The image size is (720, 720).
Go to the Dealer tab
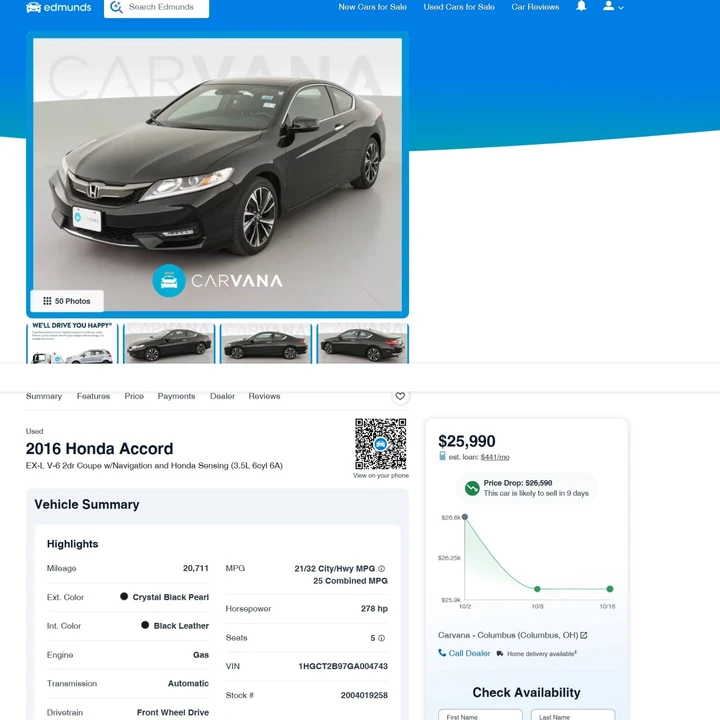point(222,396)
